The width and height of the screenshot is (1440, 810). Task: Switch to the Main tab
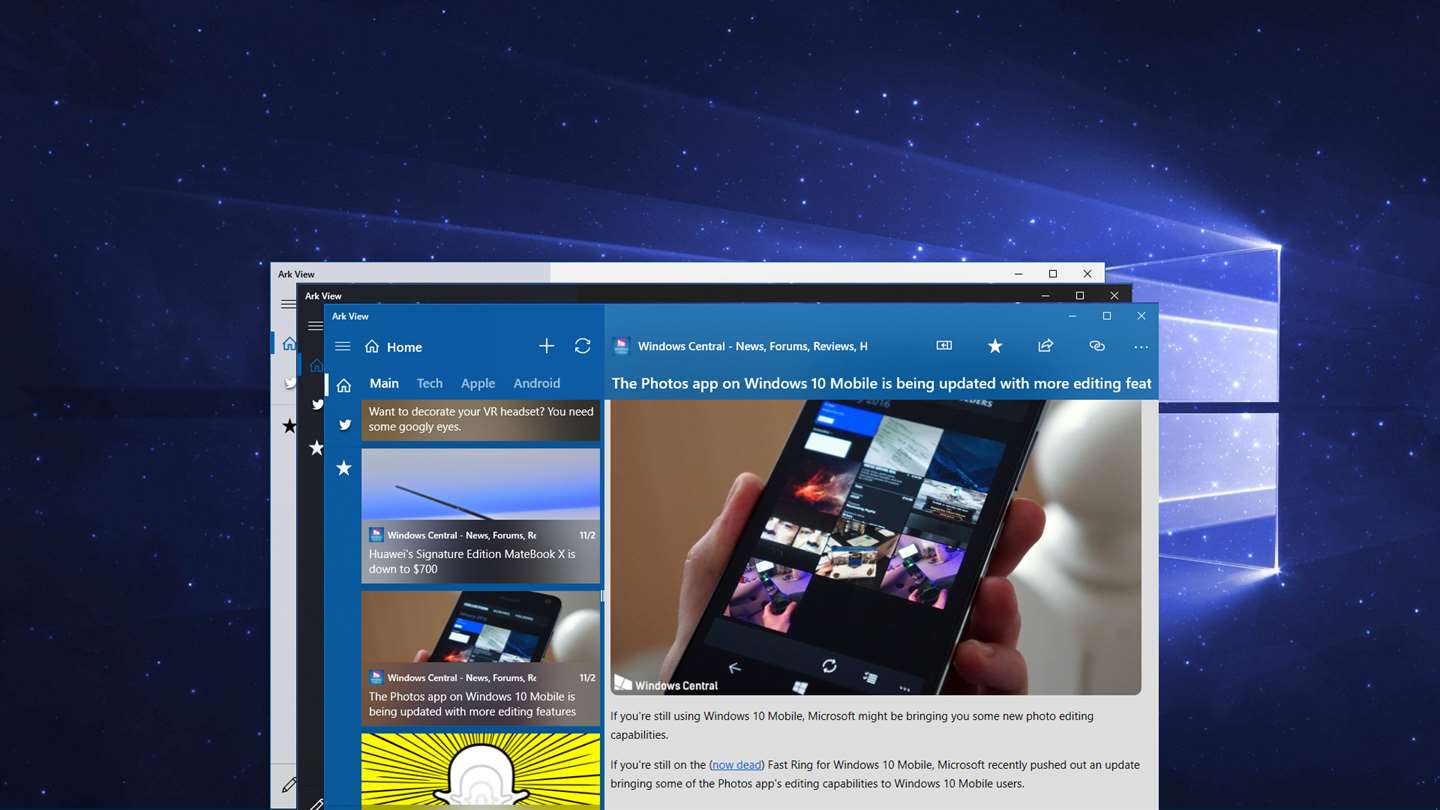(384, 383)
